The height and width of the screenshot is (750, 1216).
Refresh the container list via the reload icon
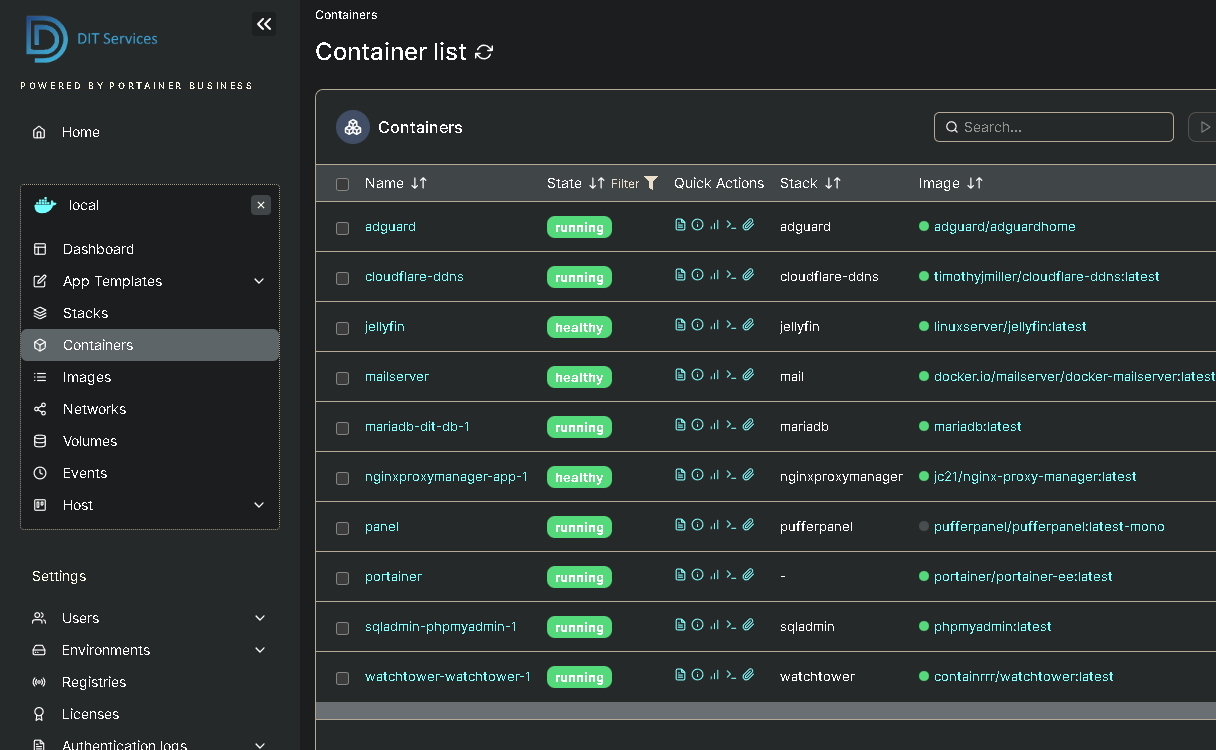[x=484, y=52]
